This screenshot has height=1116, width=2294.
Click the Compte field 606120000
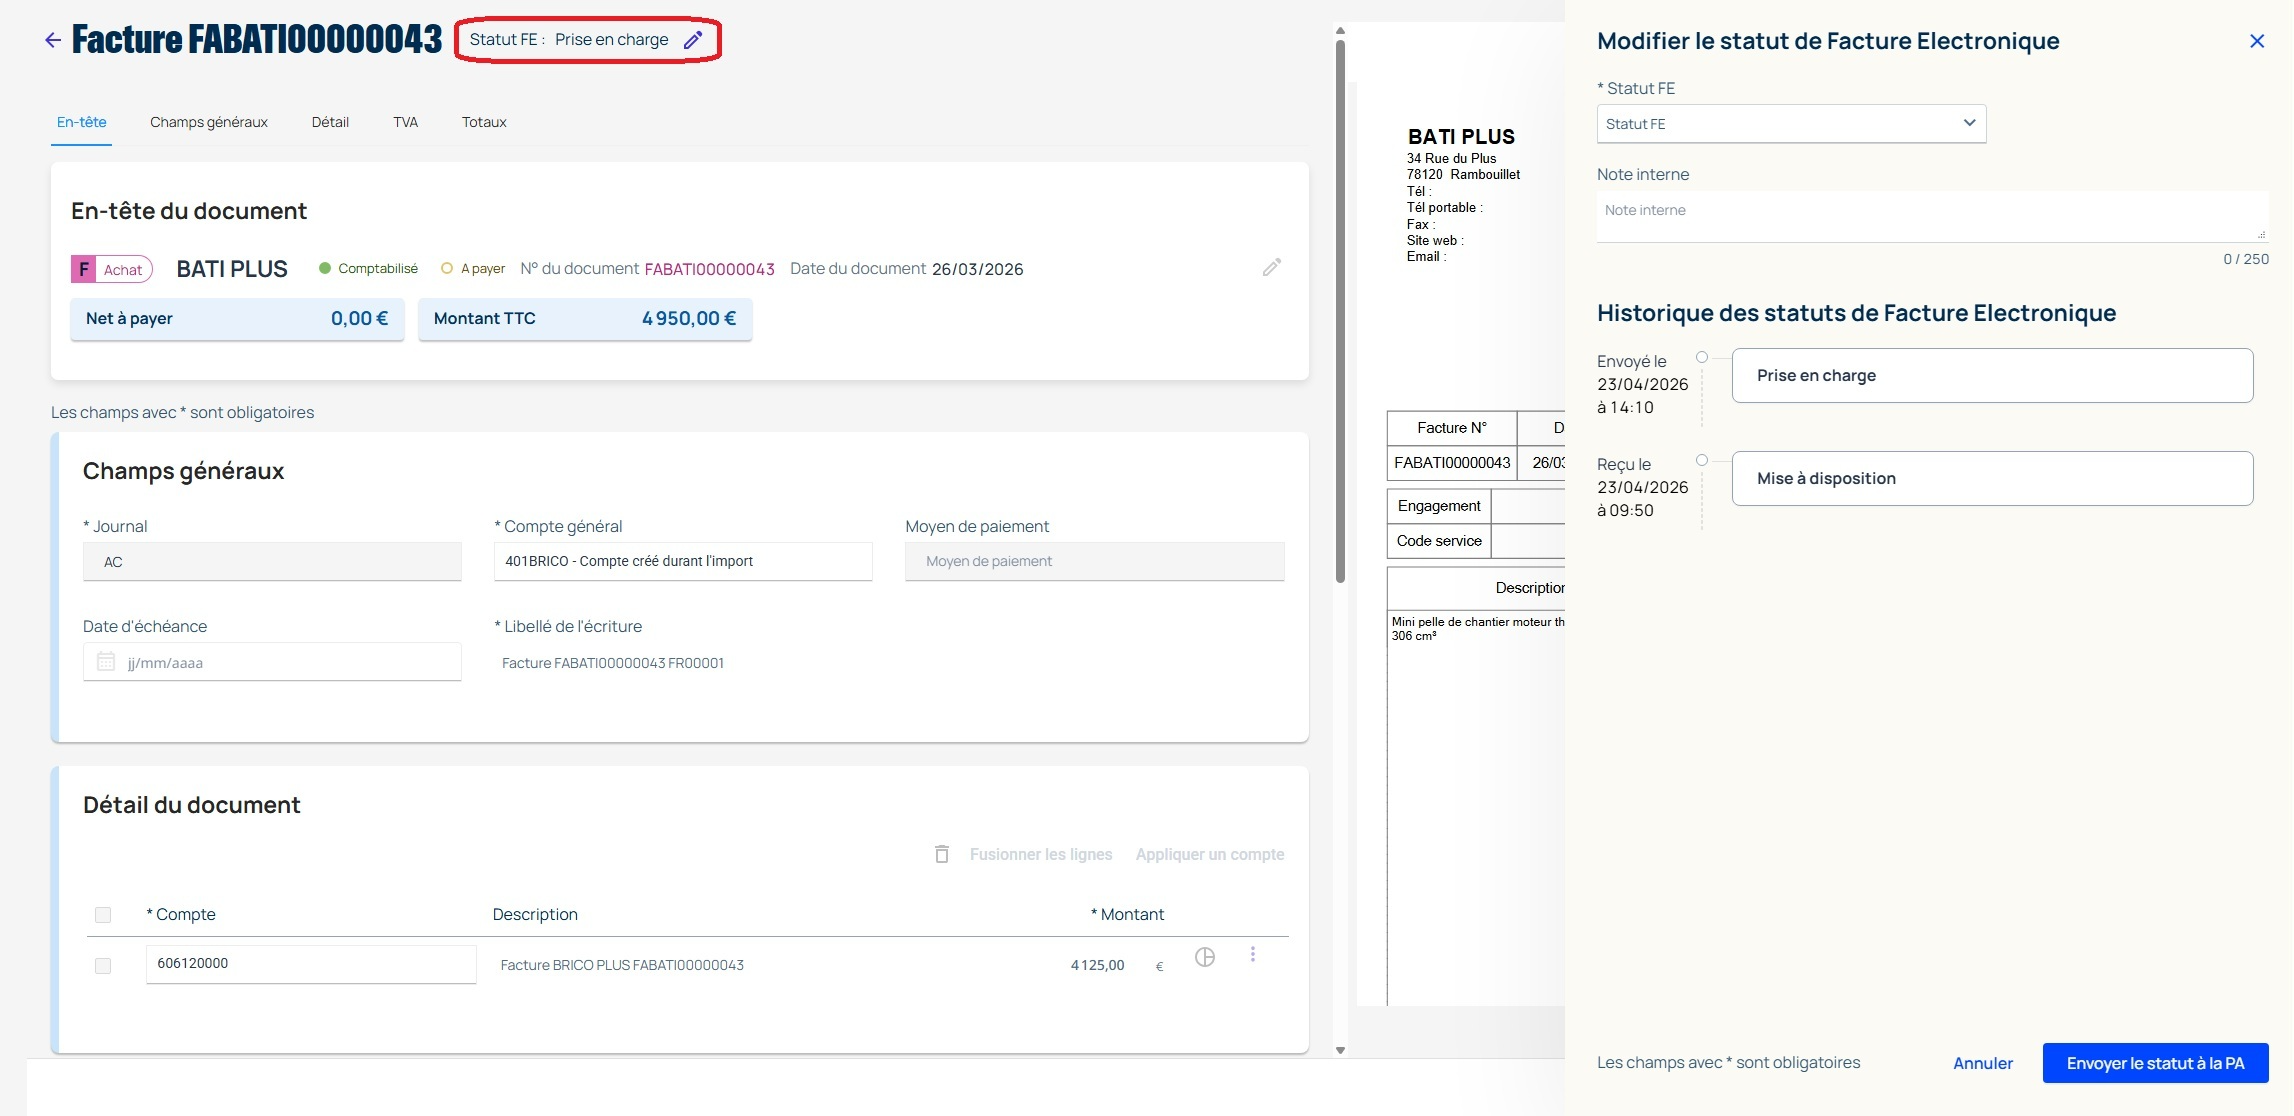311,964
